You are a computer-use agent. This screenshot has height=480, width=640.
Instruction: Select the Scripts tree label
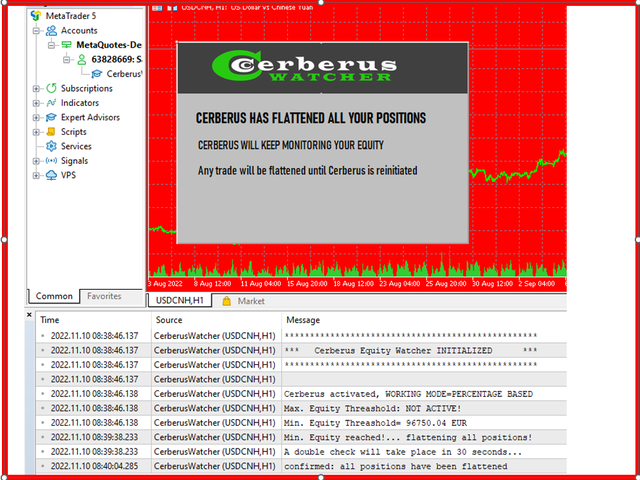[73, 132]
